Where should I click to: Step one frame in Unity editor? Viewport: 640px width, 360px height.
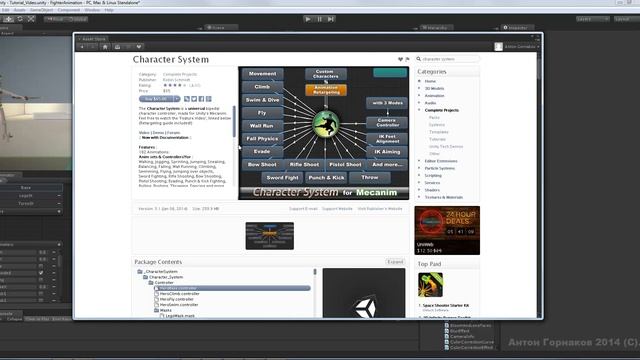pyautogui.click(x=331, y=19)
